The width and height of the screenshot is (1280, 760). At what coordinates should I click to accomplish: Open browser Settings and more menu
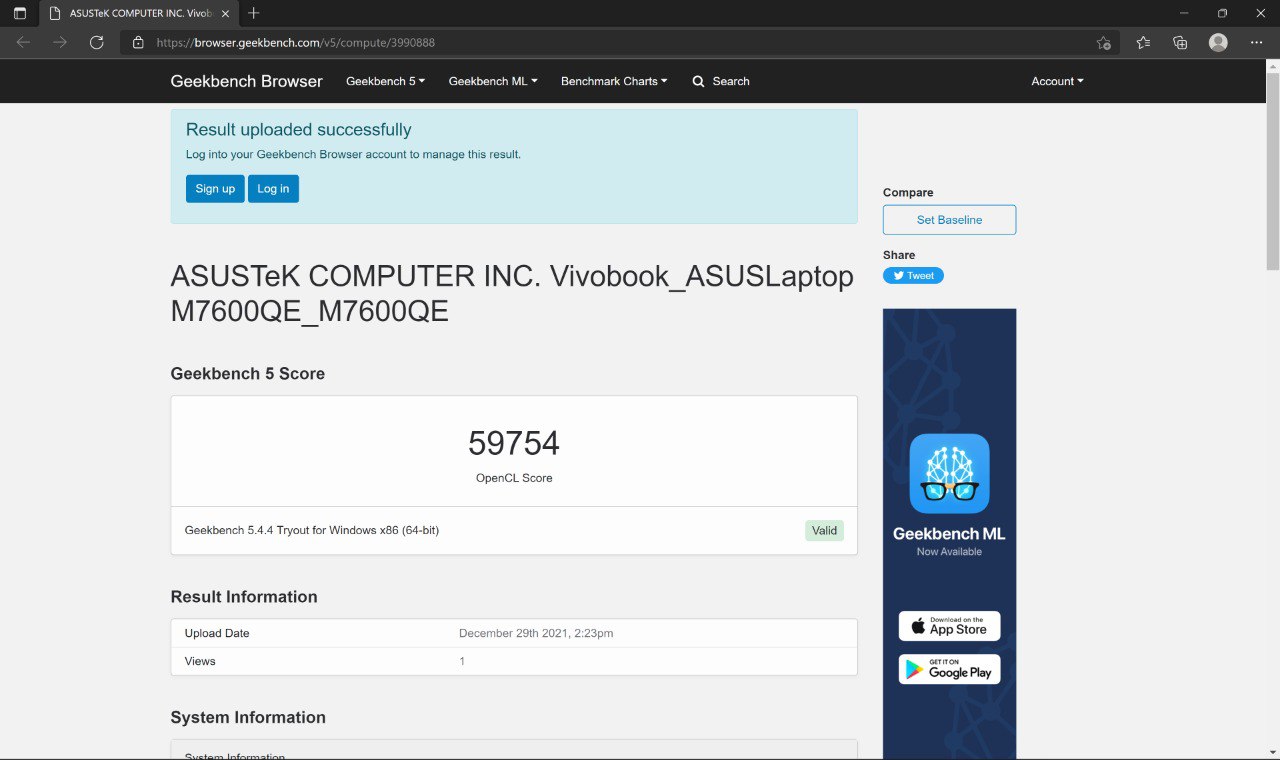click(1256, 42)
